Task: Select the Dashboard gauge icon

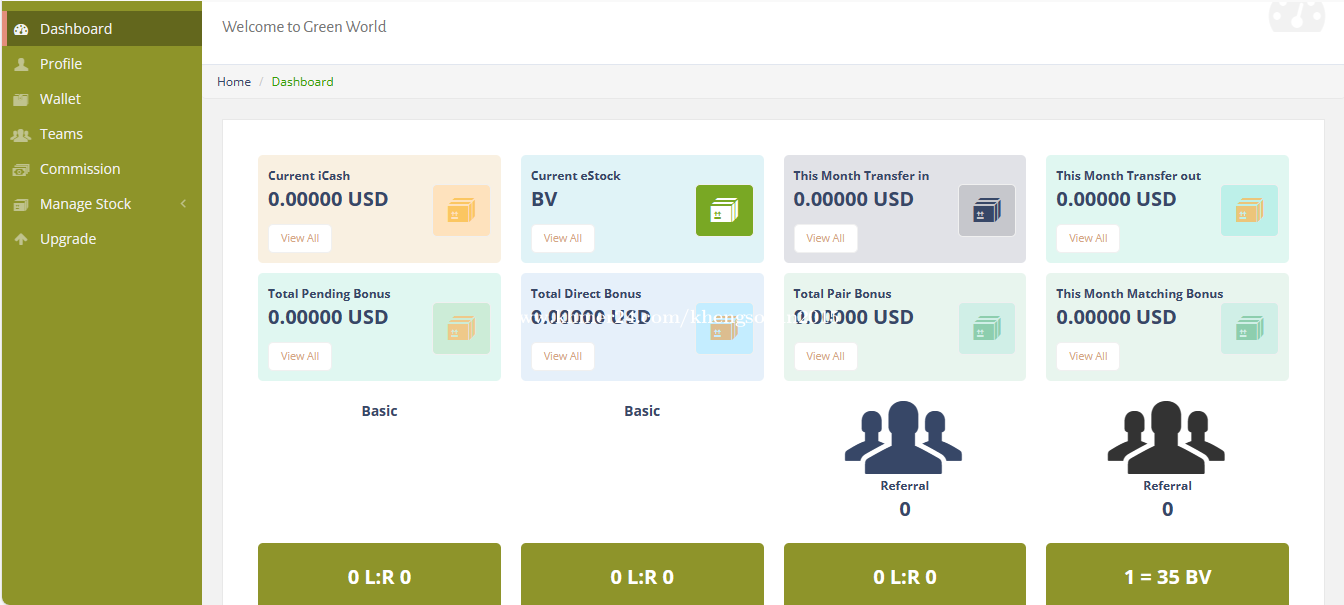Action: (x=20, y=28)
